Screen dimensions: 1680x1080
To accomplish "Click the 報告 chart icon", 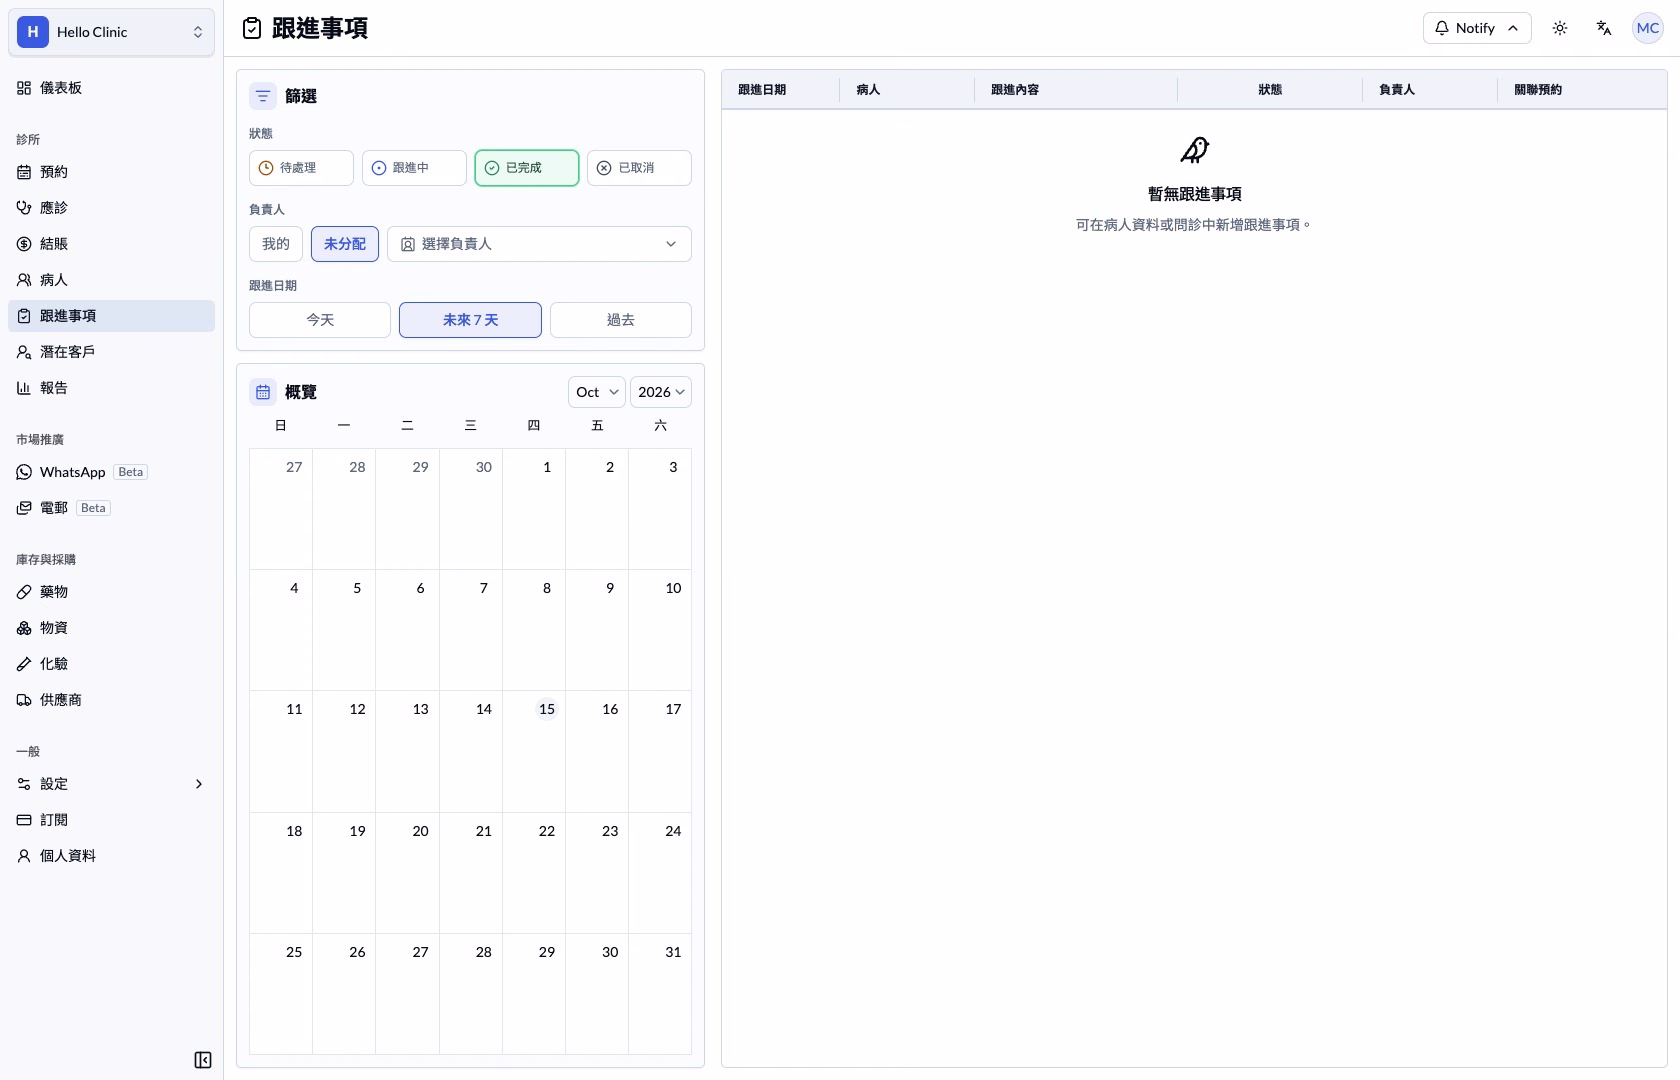I will click(24, 388).
